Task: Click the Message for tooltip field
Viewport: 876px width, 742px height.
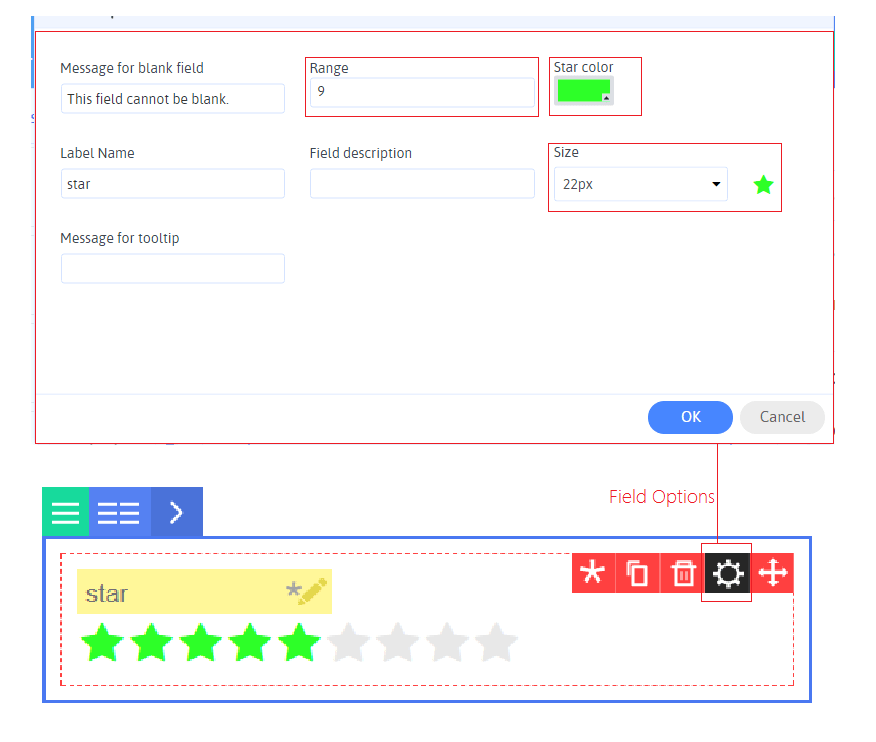Action: [x=173, y=269]
